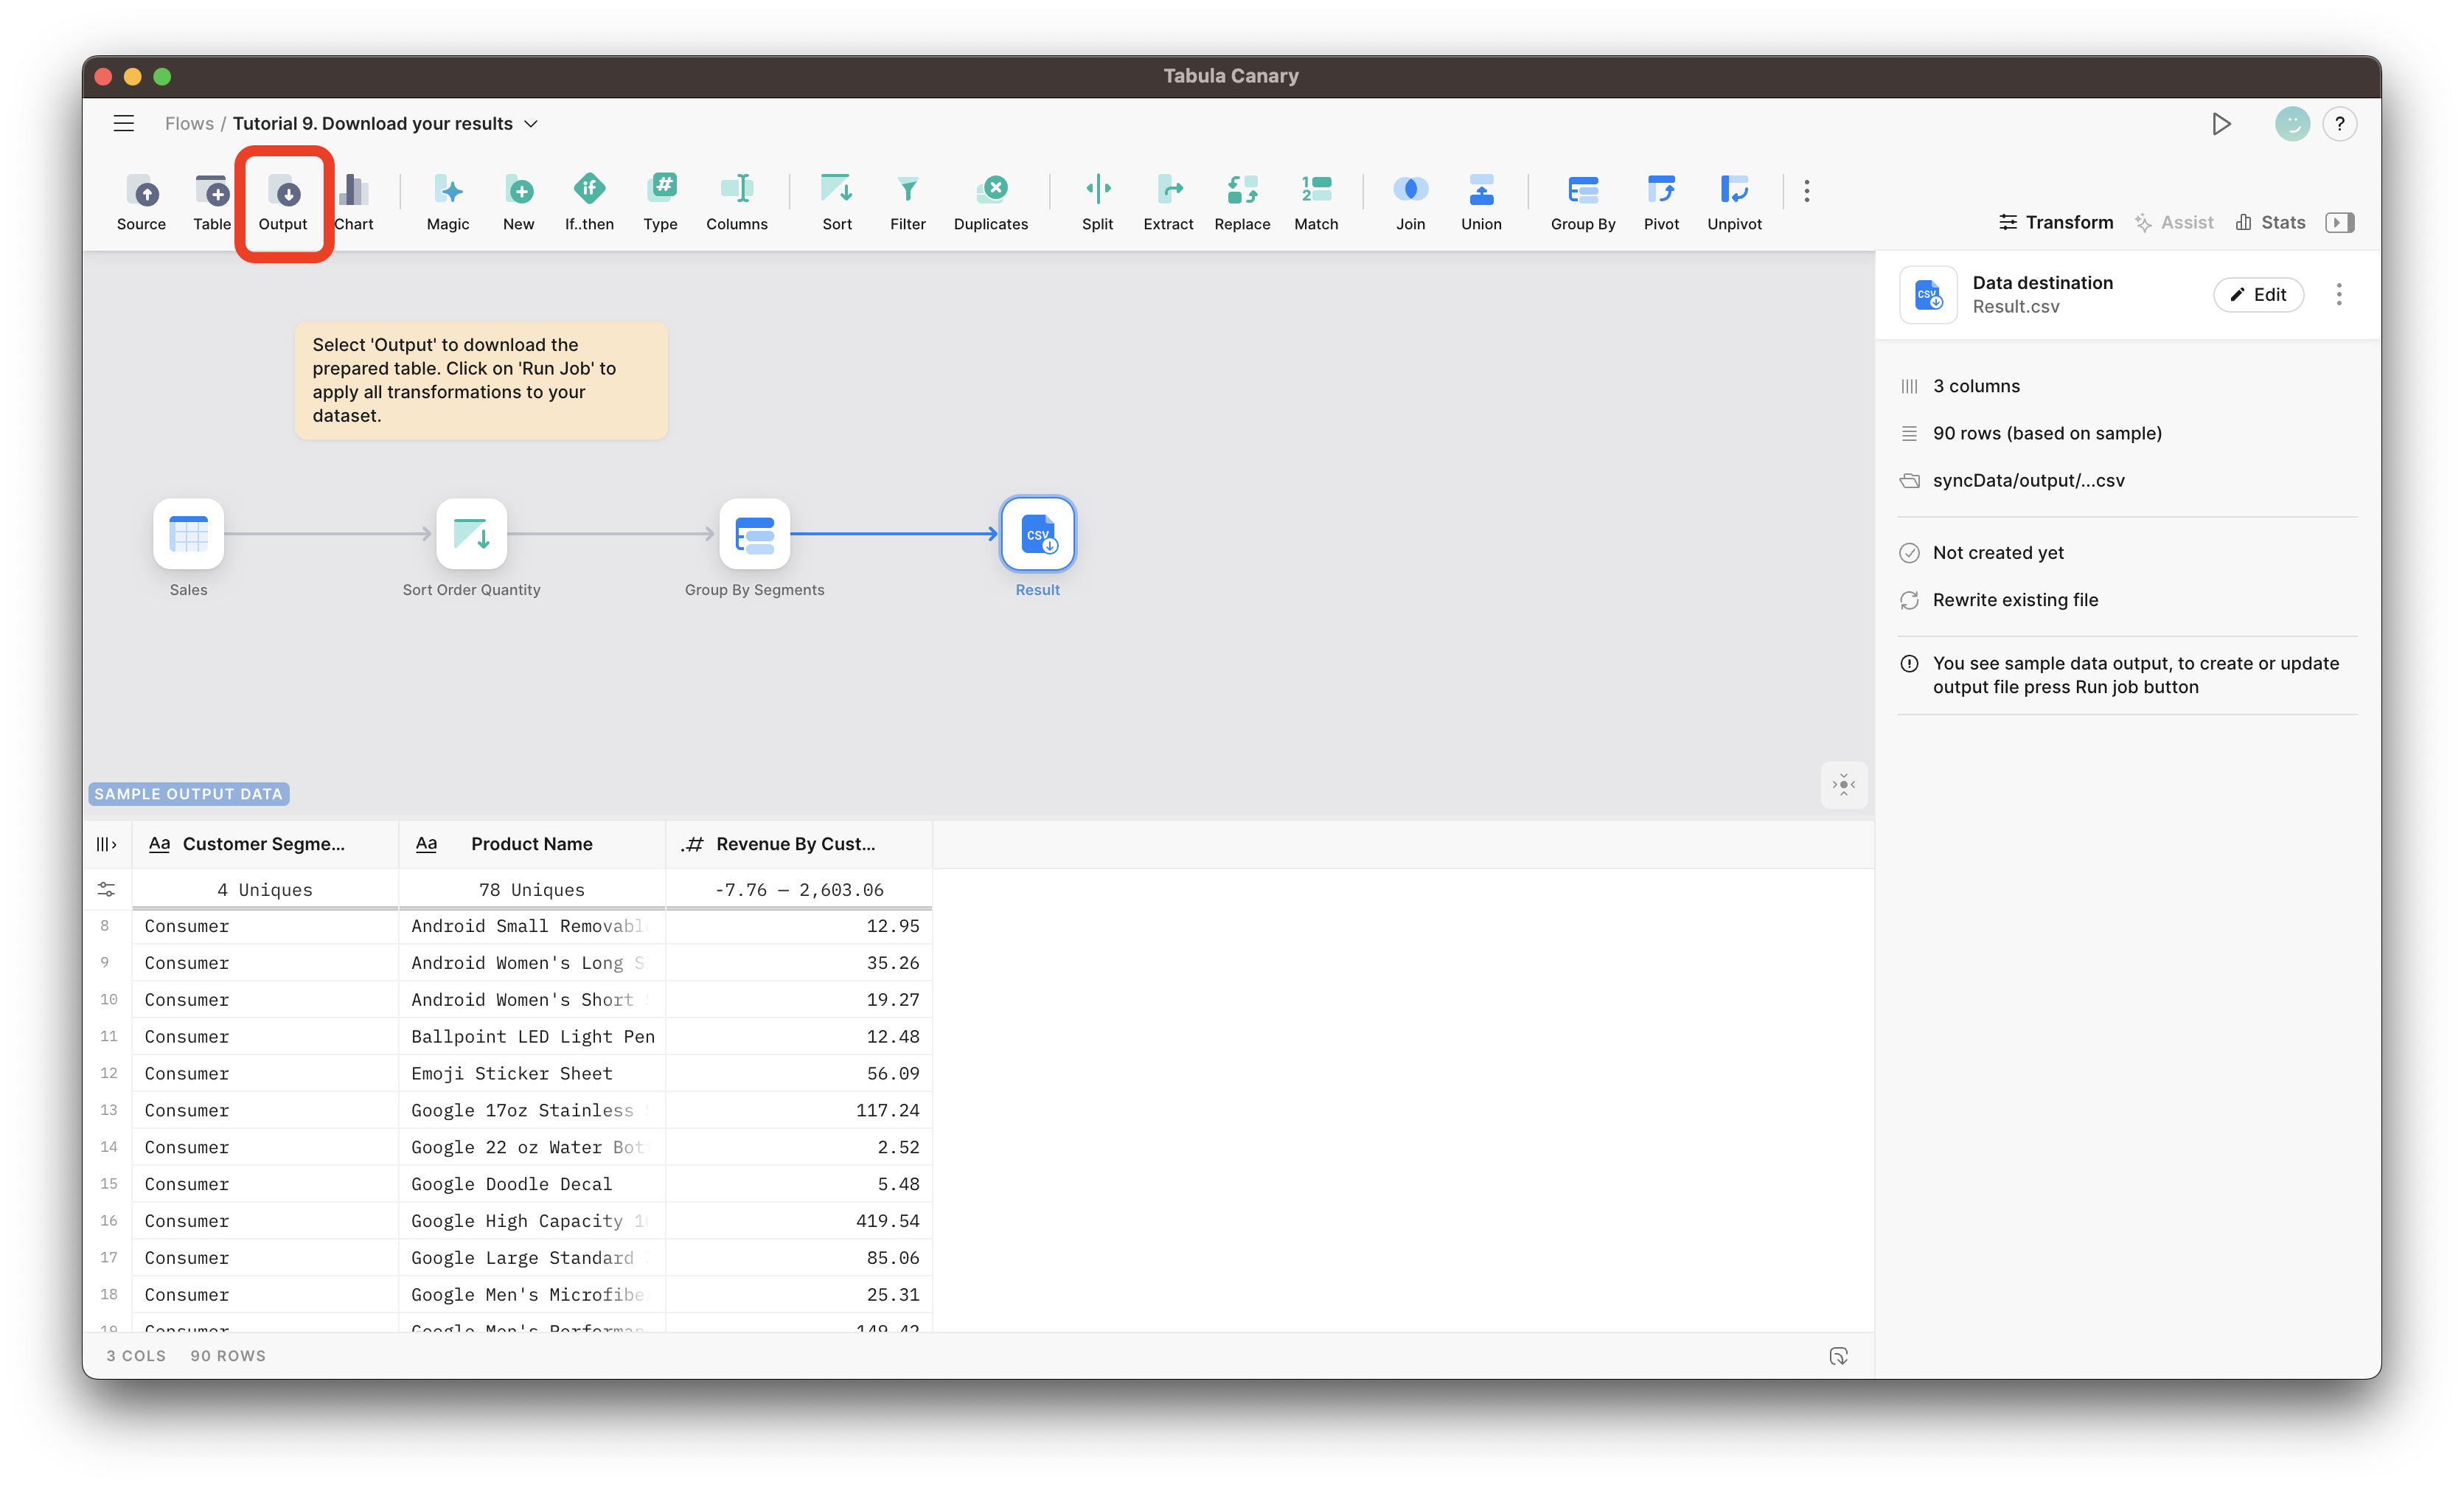Select the Duplicates removal tool
Image resolution: width=2464 pixels, height=1488 pixels.
(x=990, y=190)
